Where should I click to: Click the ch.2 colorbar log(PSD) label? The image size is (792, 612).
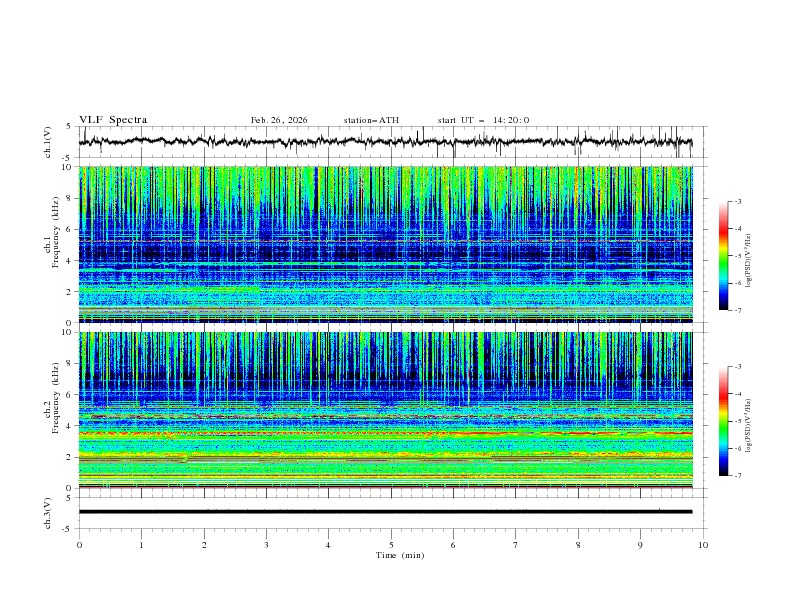click(748, 426)
